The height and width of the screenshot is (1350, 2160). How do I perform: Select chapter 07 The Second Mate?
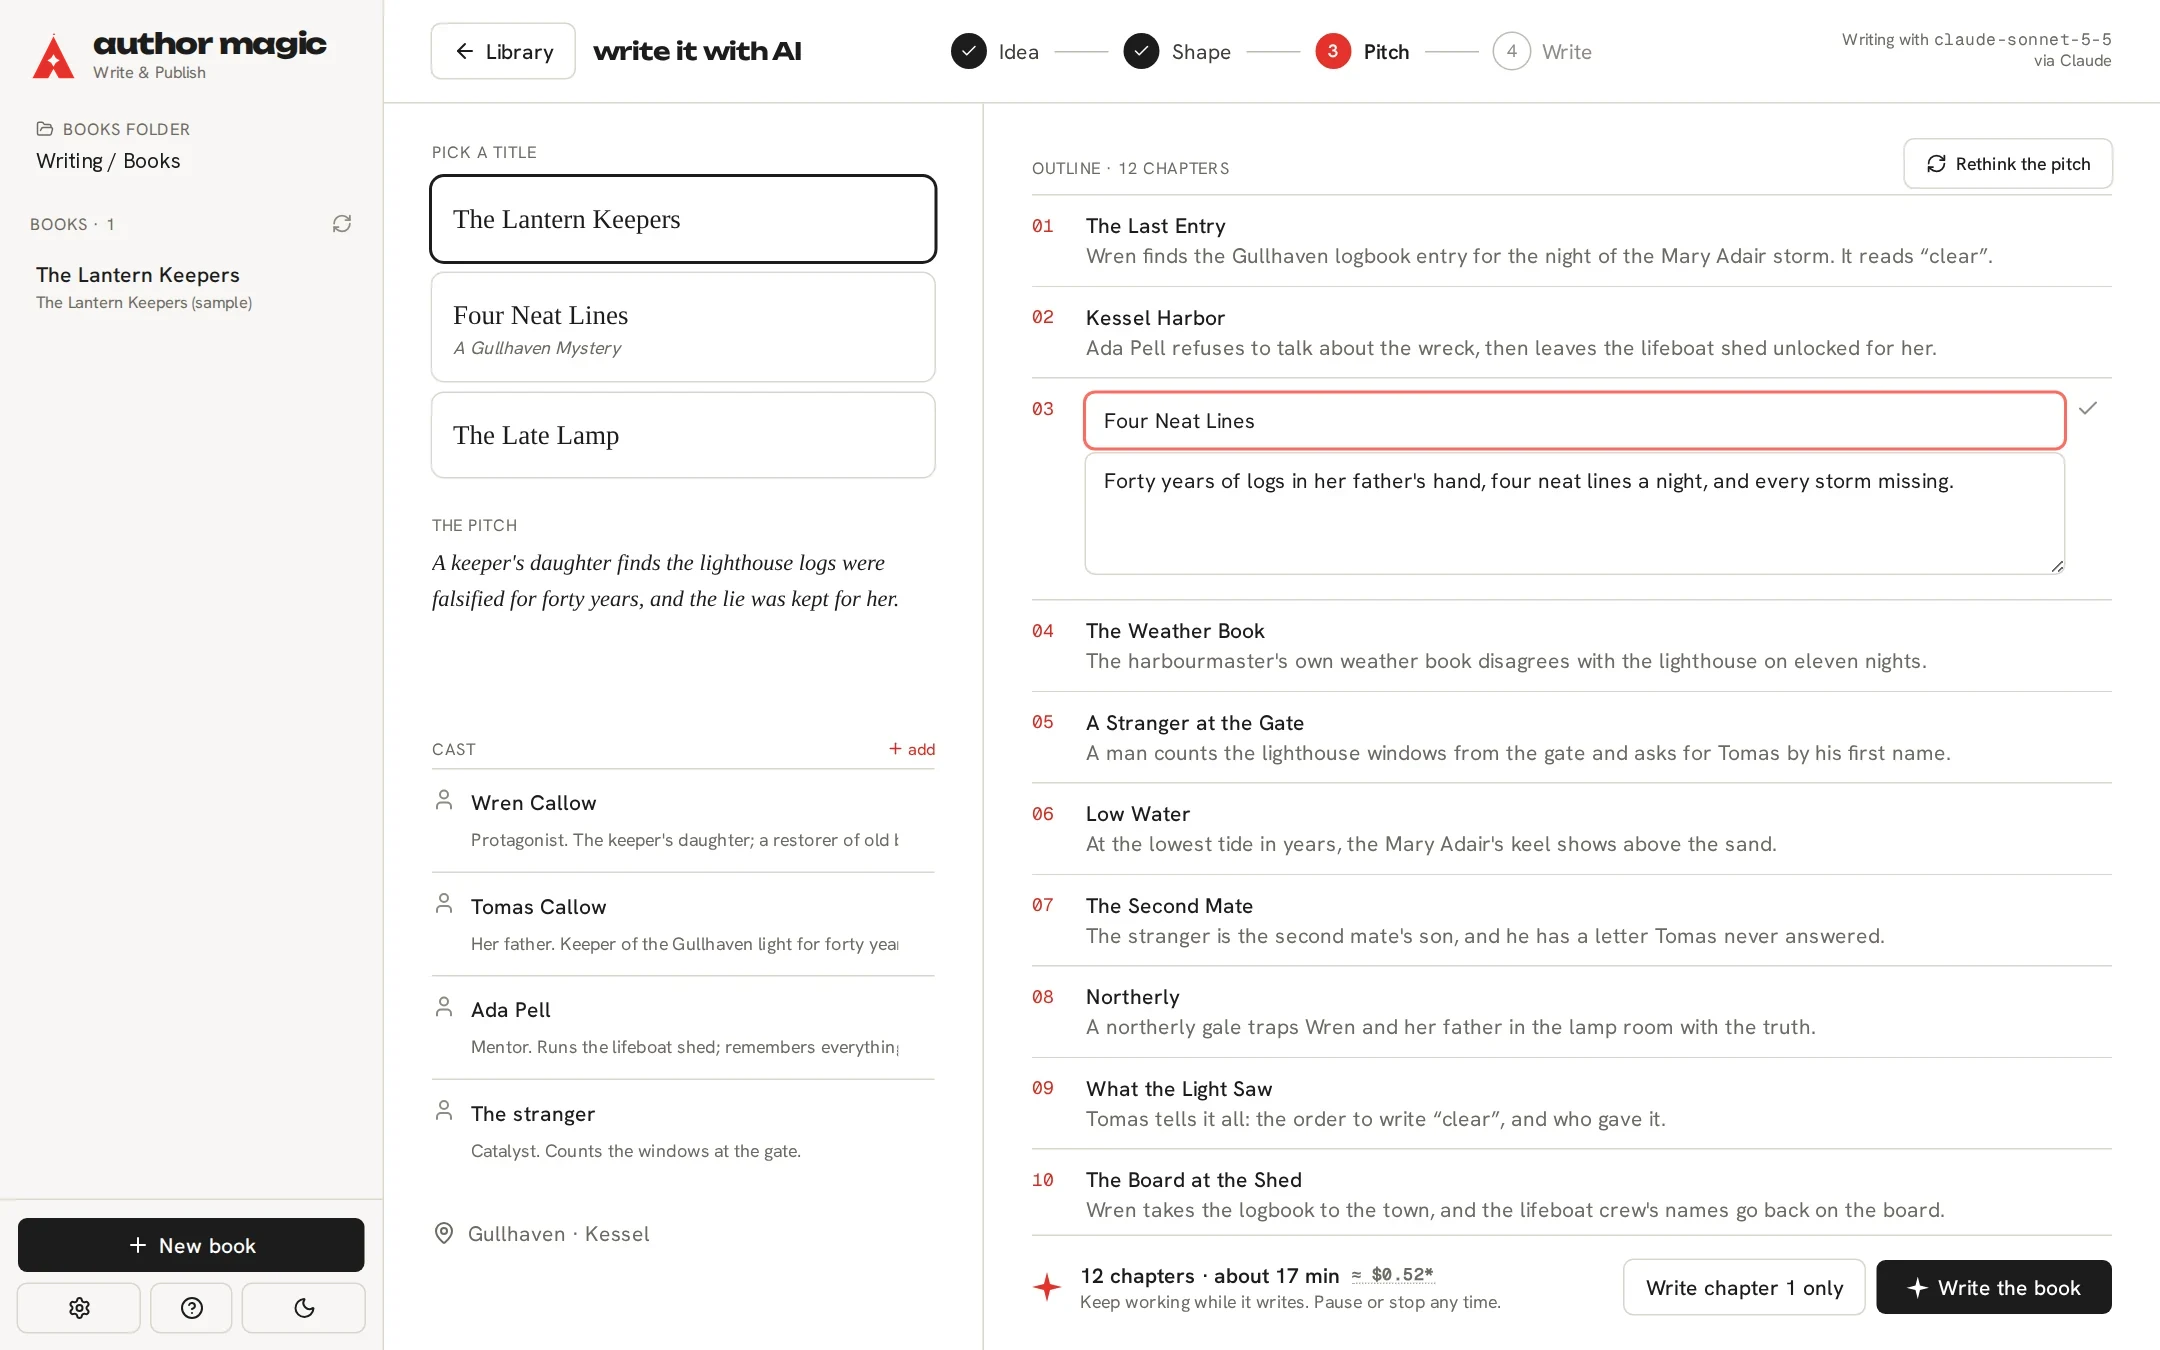point(1572,921)
